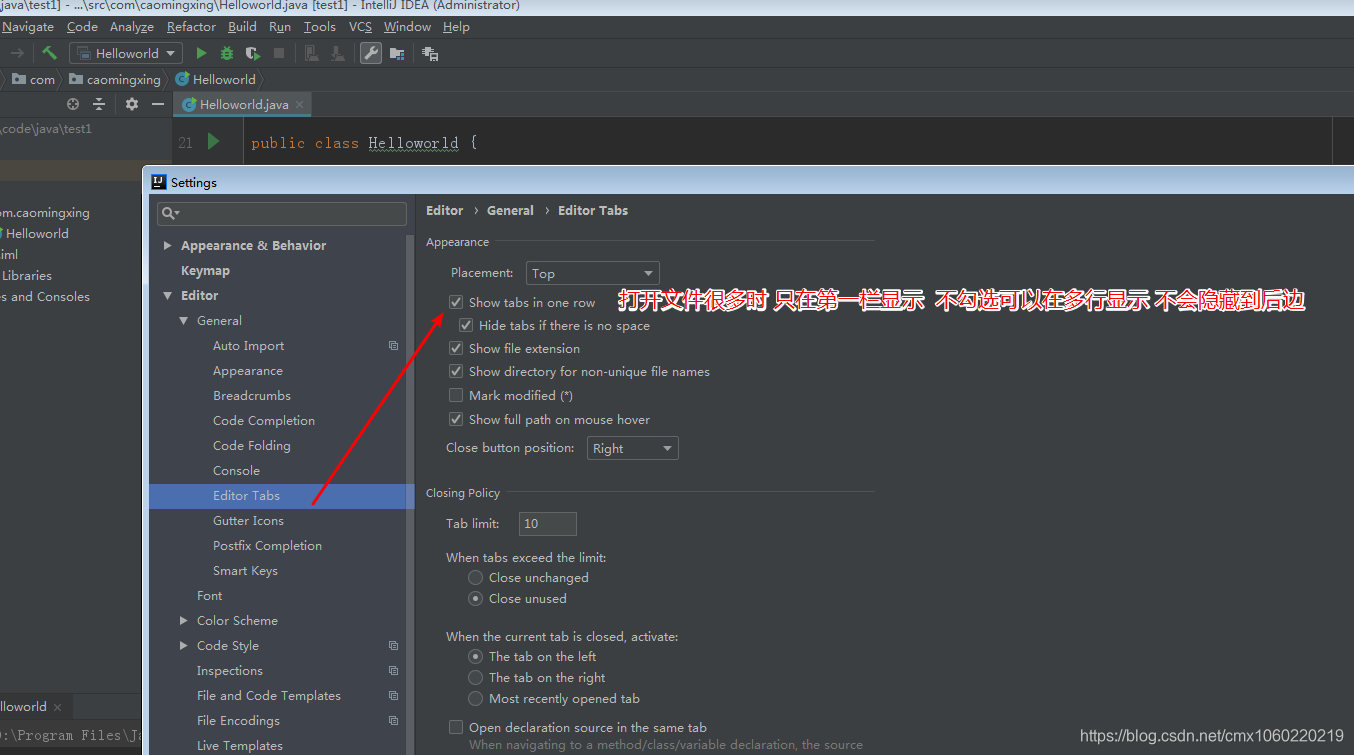Build project with the hammer icon

click(x=49, y=53)
